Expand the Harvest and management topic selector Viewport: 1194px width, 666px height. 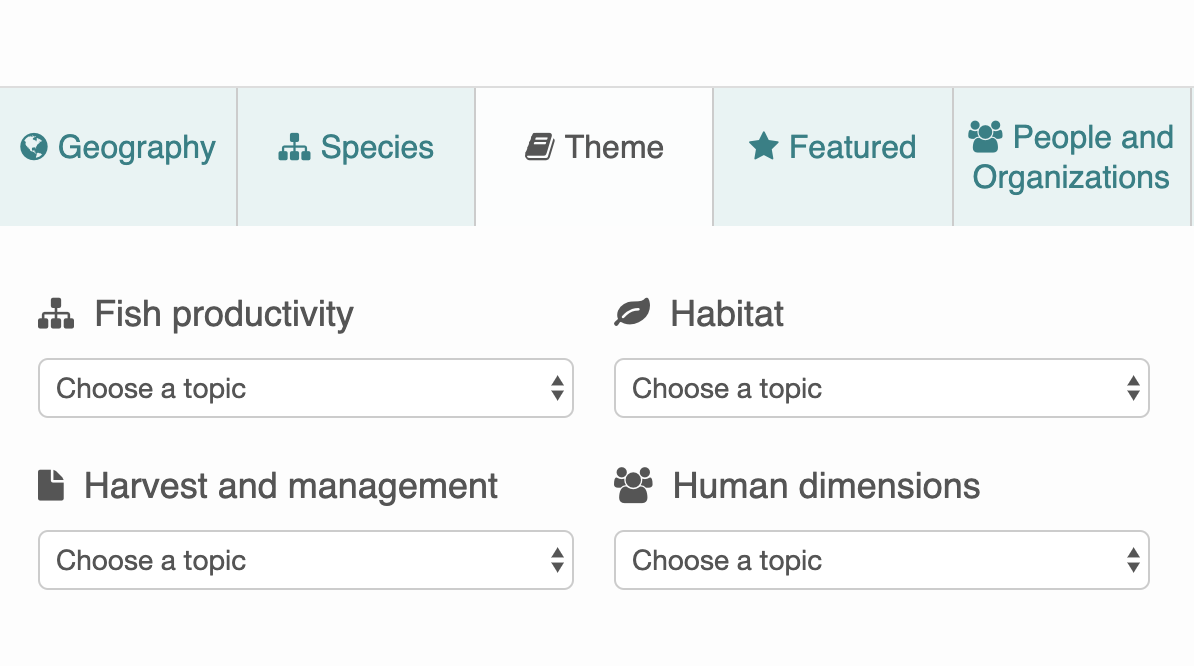coord(306,560)
